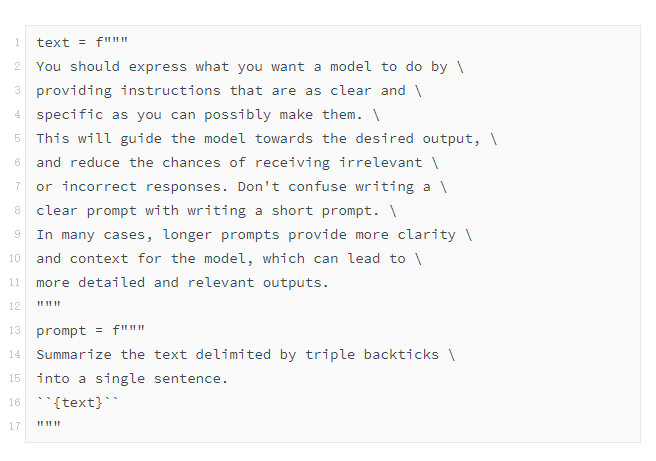This screenshot has width=656, height=461.
Task: Click the text variable name on line 1
Action: click(x=53, y=43)
